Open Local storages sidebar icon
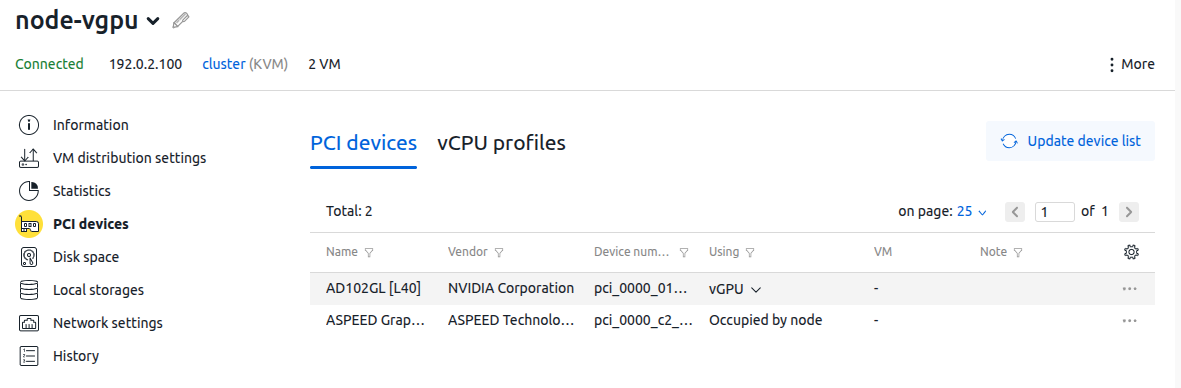The width and height of the screenshot is (1181, 388). 29,290
